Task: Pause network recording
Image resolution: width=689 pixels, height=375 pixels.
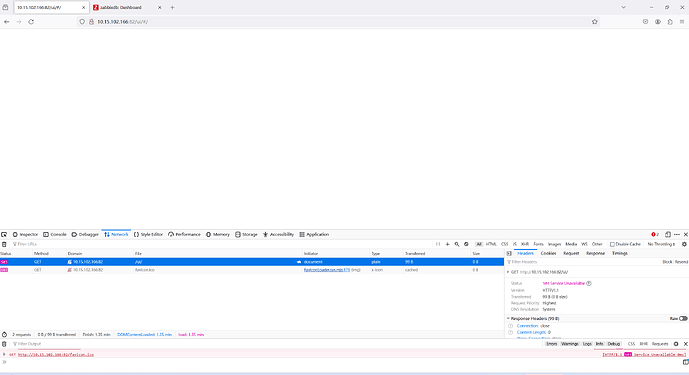Action: pos(438,244)
